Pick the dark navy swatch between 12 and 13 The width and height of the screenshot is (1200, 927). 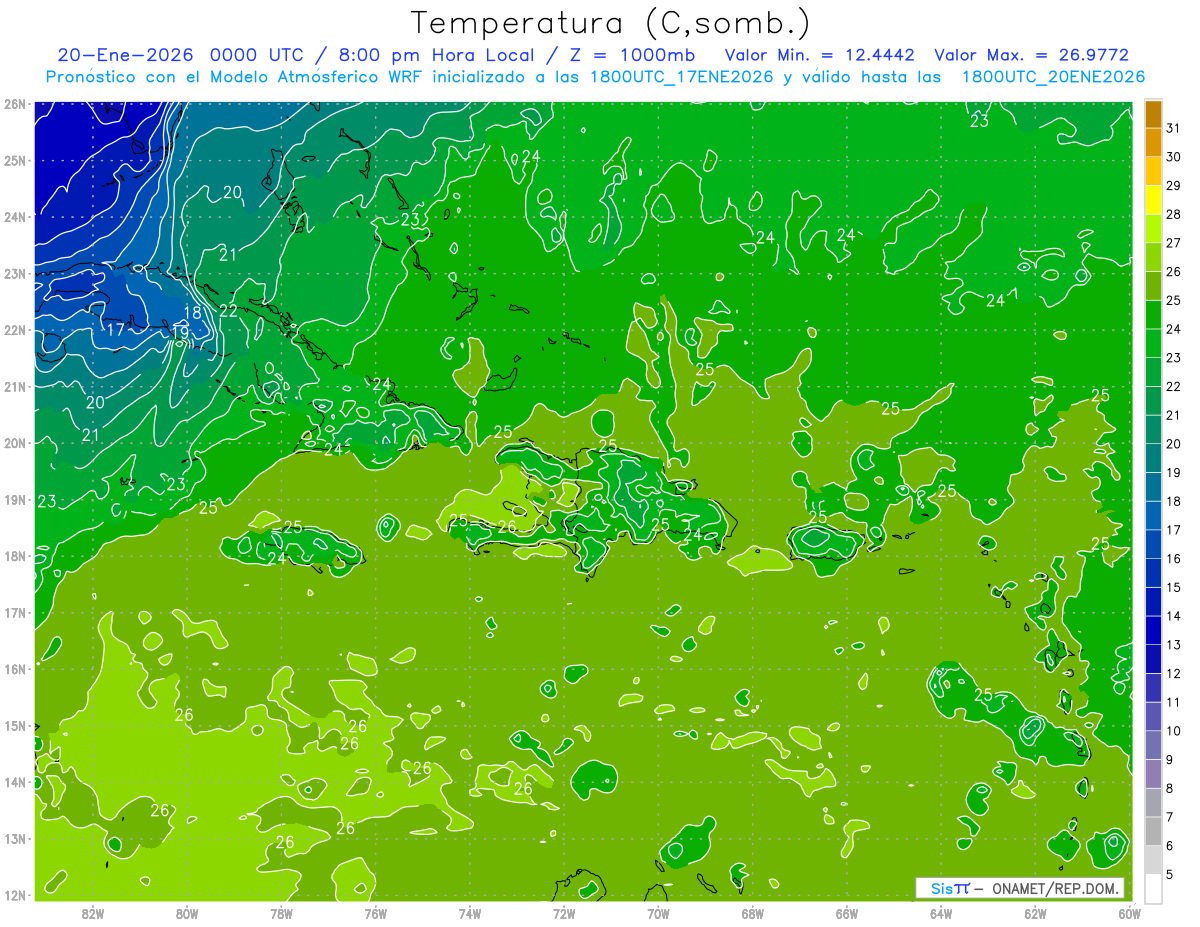1153,658
